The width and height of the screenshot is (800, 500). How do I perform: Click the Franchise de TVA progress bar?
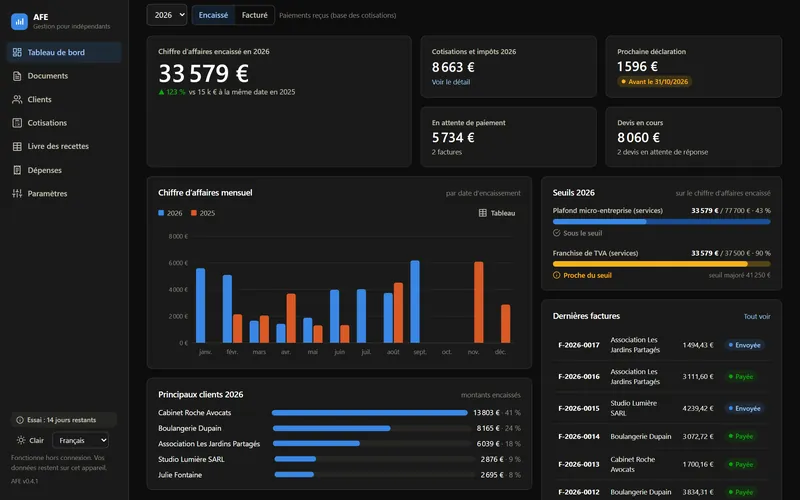[662, 264]
